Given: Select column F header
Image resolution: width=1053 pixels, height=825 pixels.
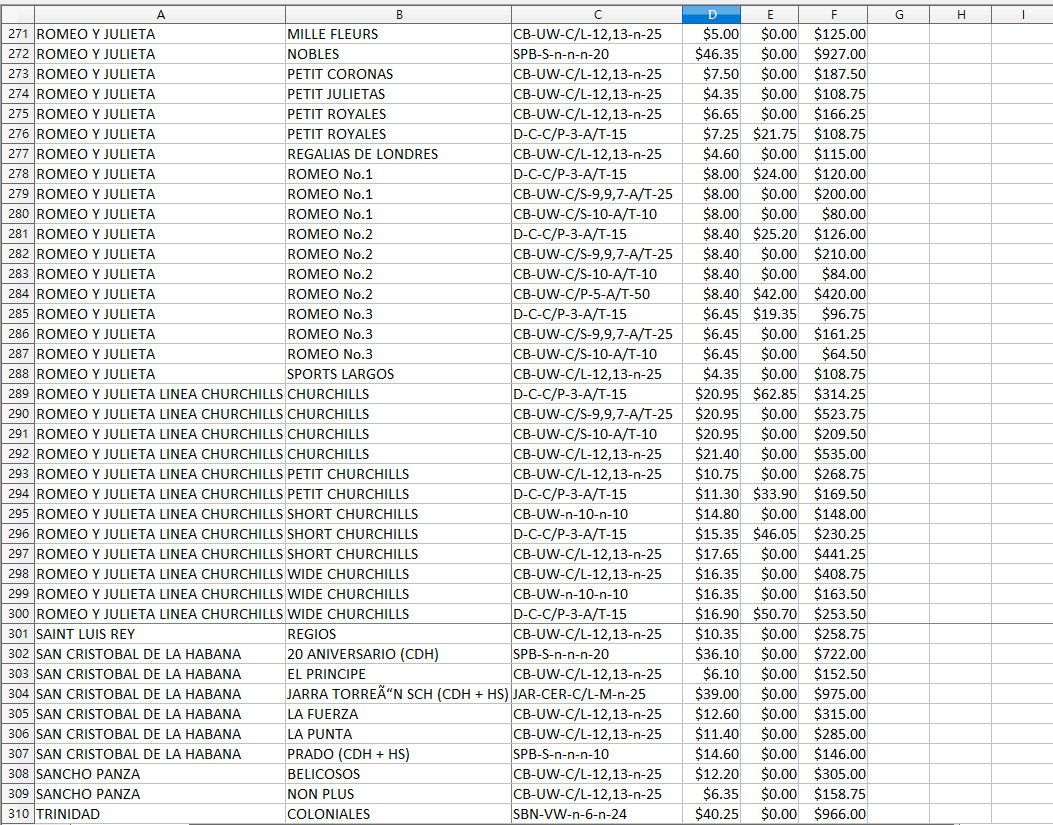Looking at the screenshot, I should click(833, 14).
